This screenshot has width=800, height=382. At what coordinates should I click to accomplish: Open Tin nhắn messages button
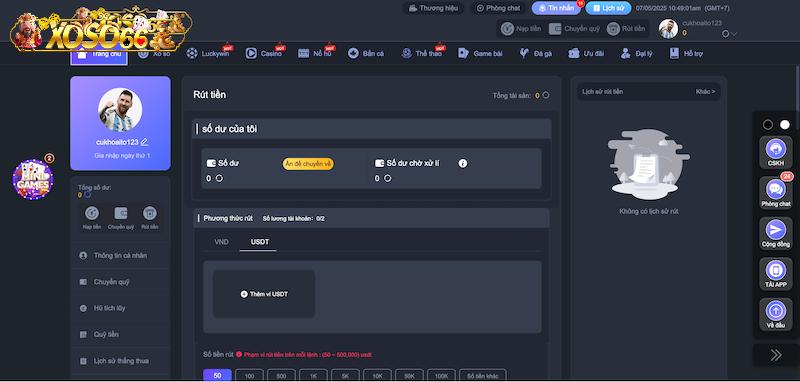(x=556, y=8)
